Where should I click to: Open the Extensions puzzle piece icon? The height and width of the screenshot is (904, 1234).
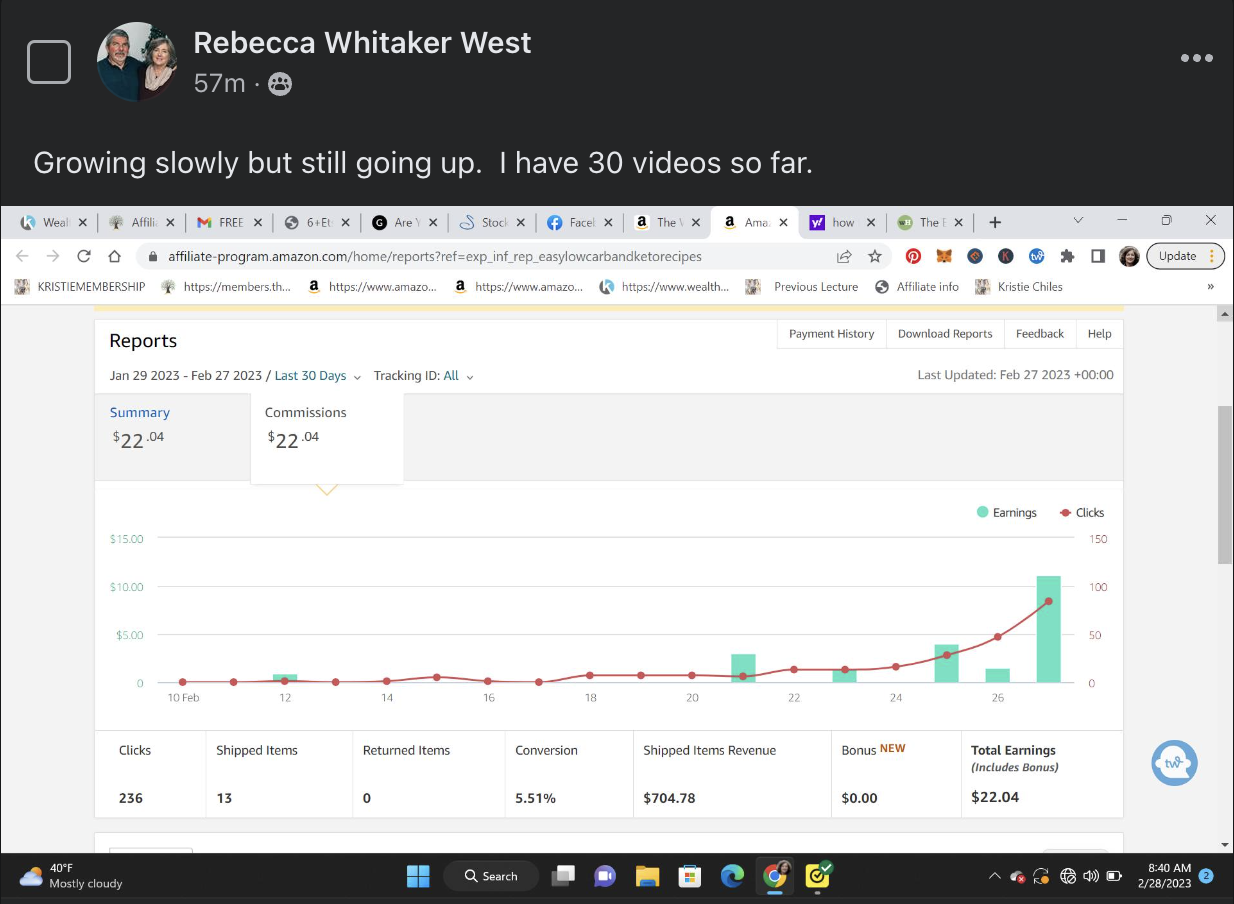pos(1067,256)
